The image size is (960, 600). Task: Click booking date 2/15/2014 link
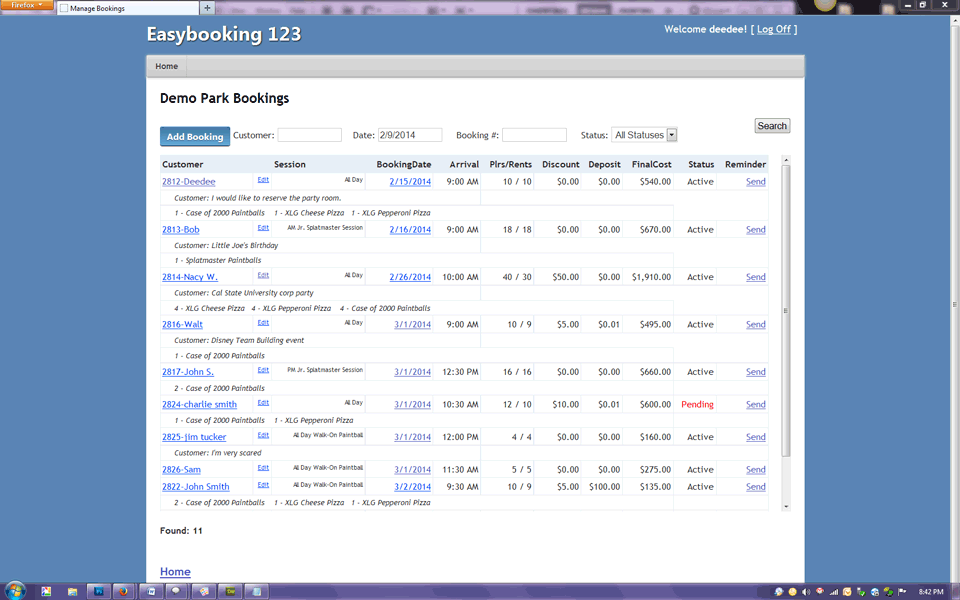pyautogui.click(x=410, y=182)
